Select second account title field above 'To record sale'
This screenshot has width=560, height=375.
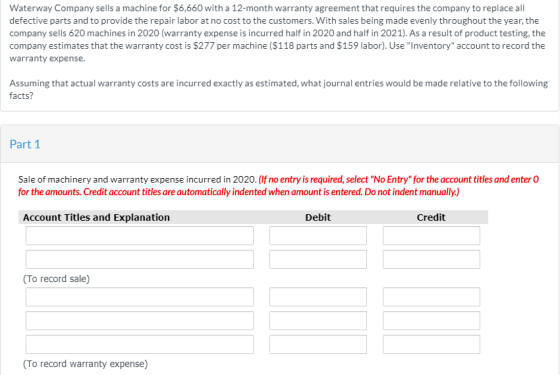pyautogui.click(x=140, y=259)
